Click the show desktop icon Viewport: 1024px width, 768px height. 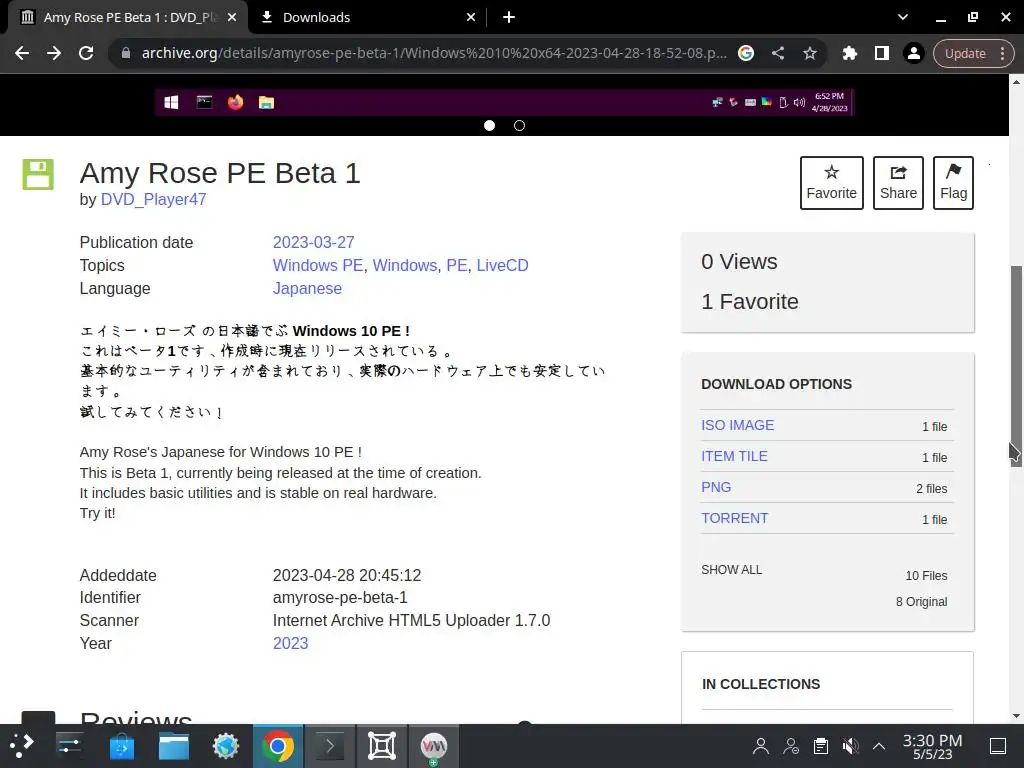[998, 746]
